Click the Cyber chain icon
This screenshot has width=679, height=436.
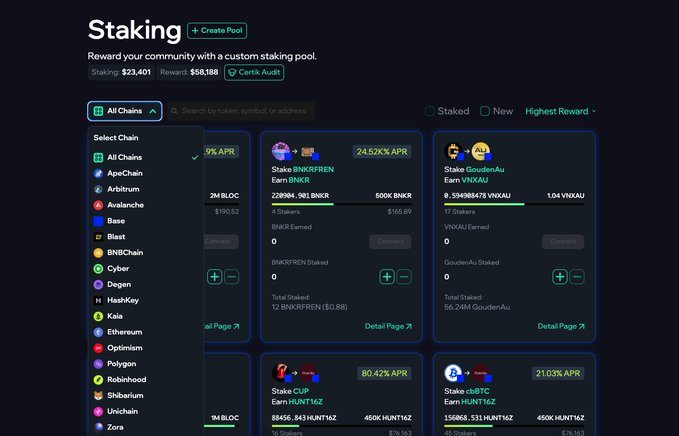pos(98,268)
